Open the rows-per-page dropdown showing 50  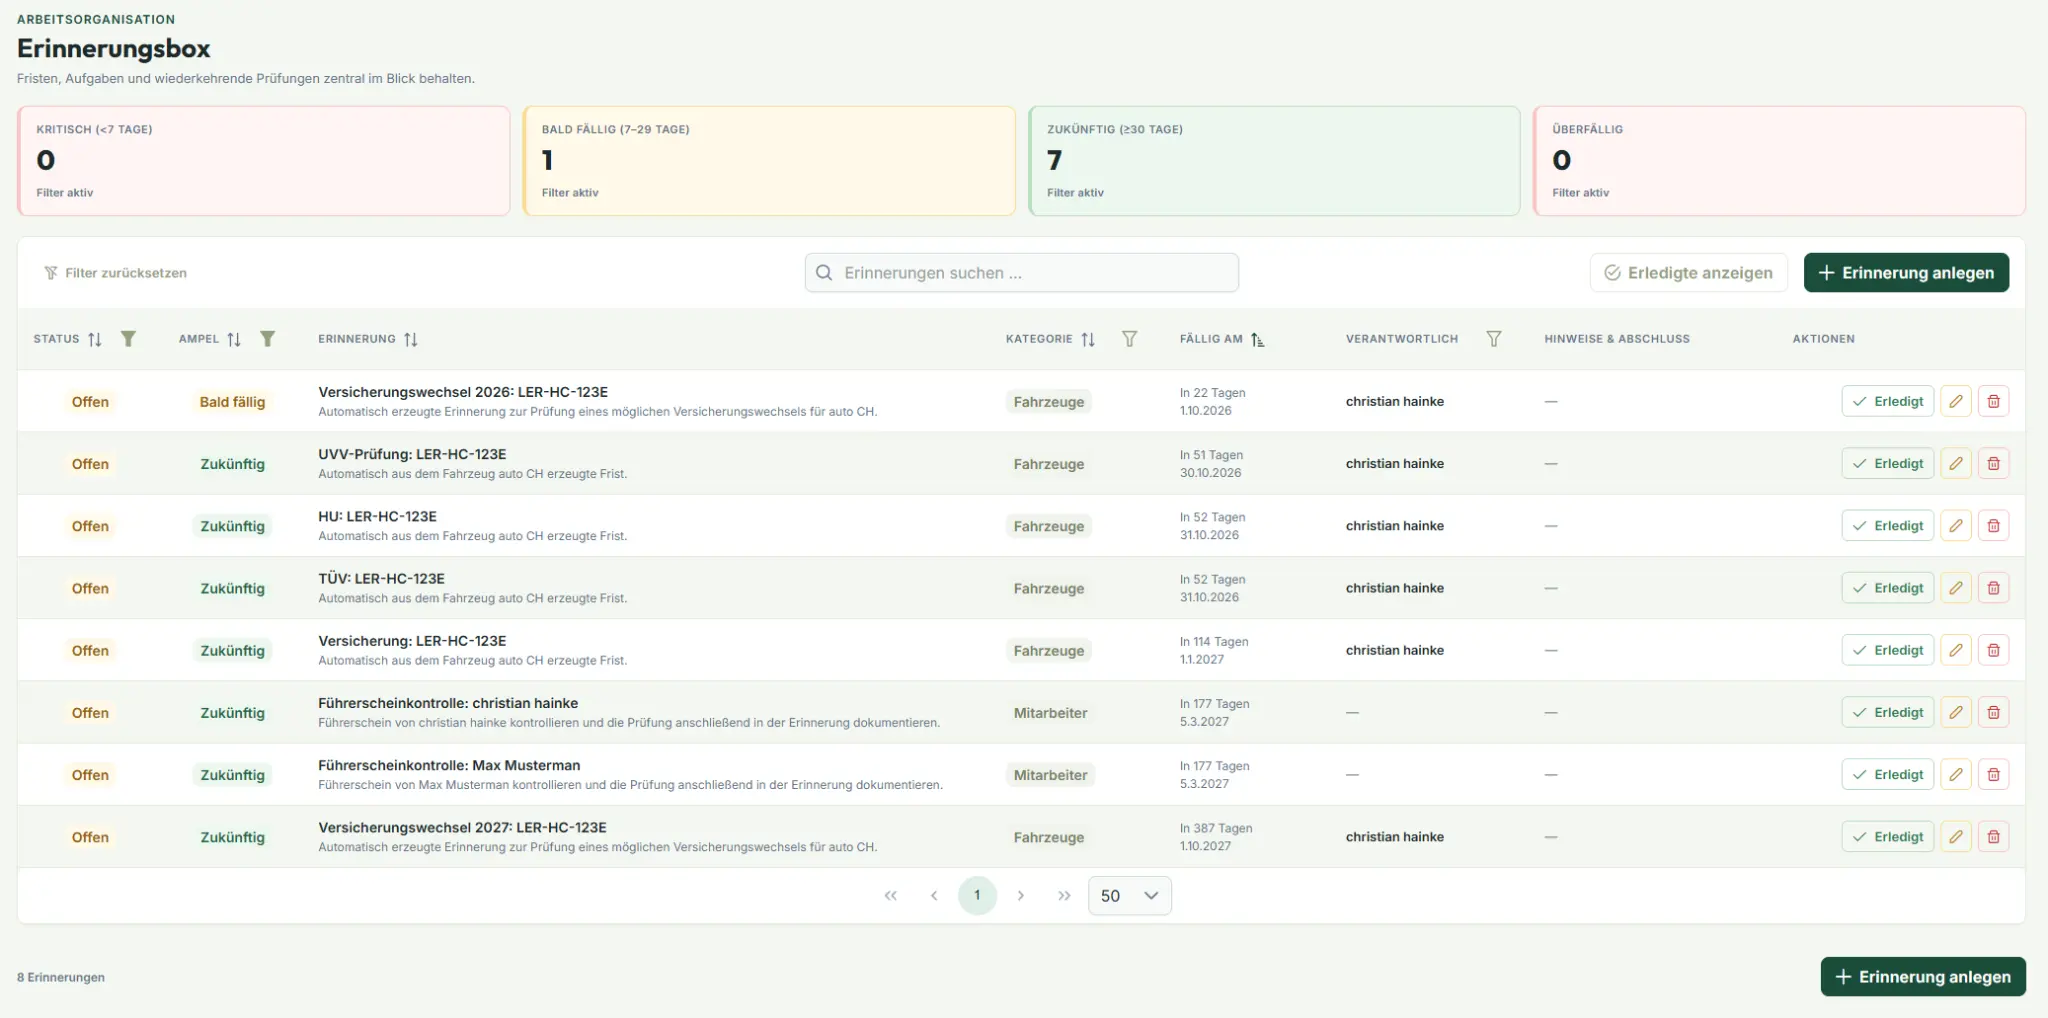(1129, 895)
